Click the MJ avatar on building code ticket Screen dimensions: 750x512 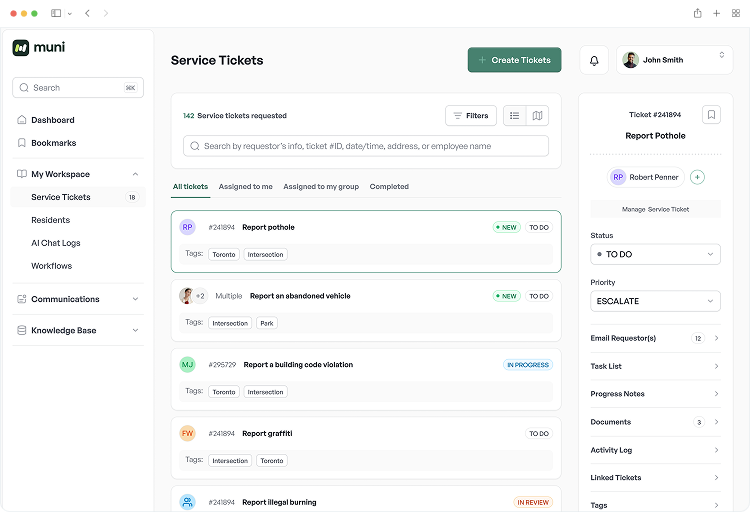click(x=187, y=365)
